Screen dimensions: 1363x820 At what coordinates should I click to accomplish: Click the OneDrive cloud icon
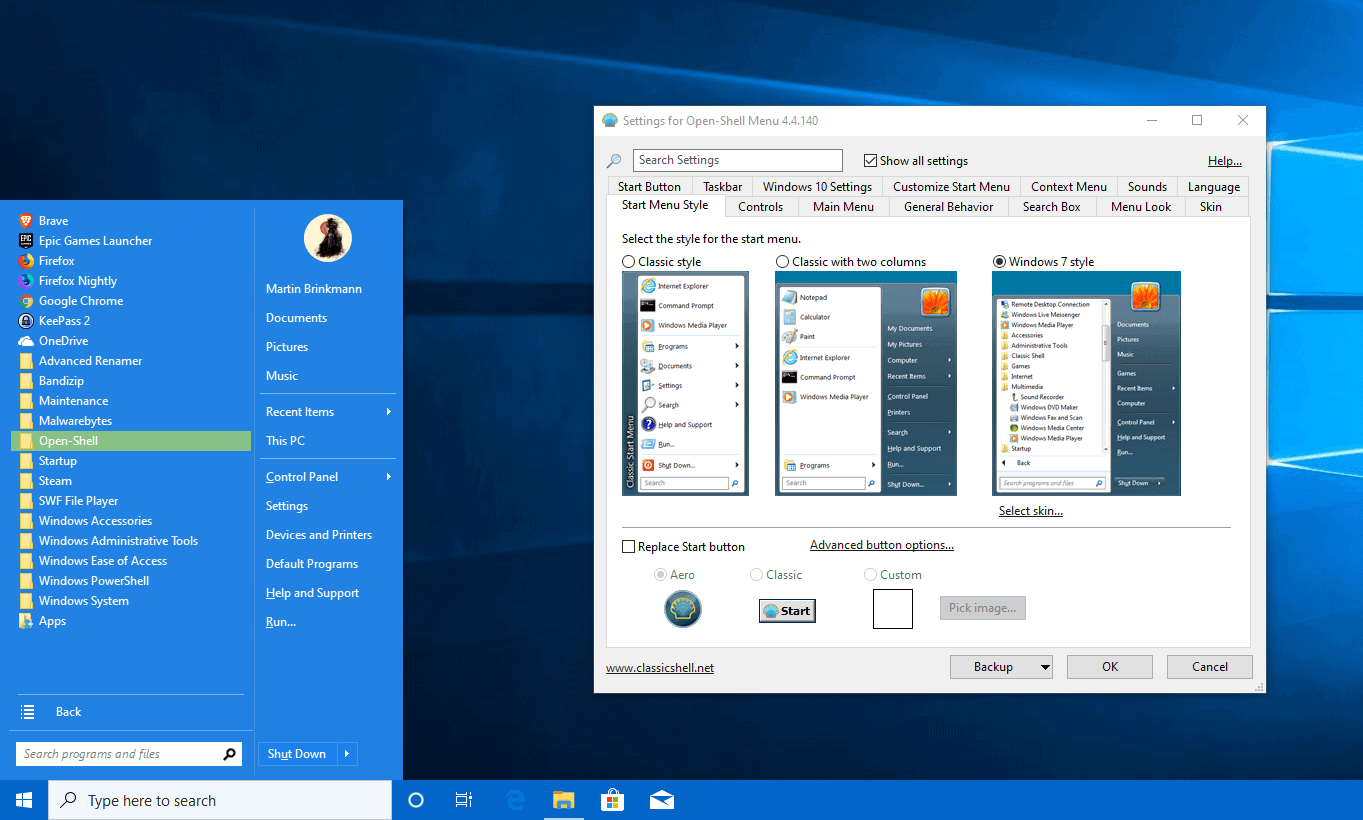pyautogui.click(x=27, y=341)
